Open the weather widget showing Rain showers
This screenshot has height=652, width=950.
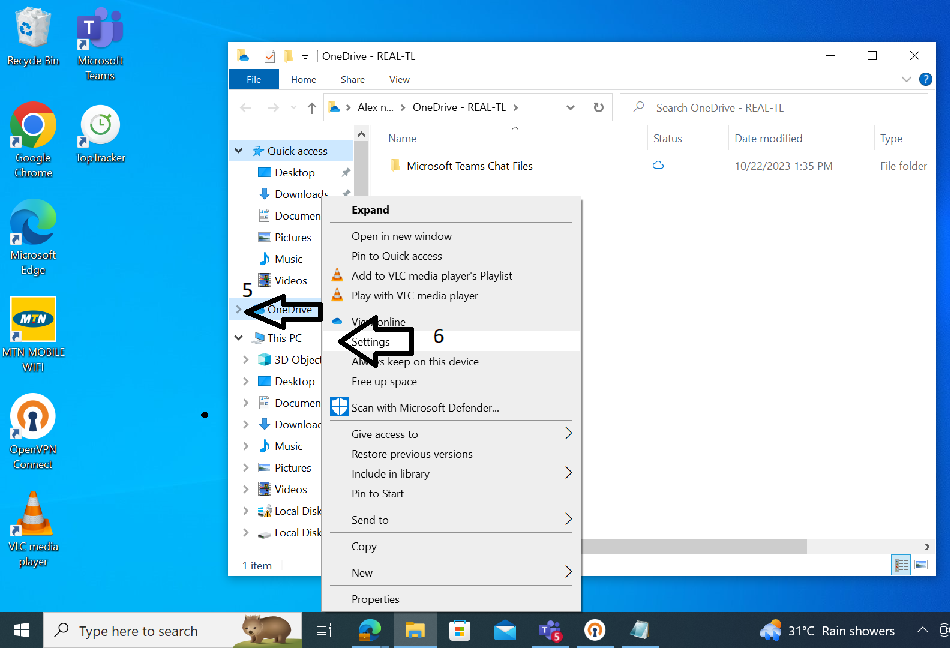(x=827, y=631)
